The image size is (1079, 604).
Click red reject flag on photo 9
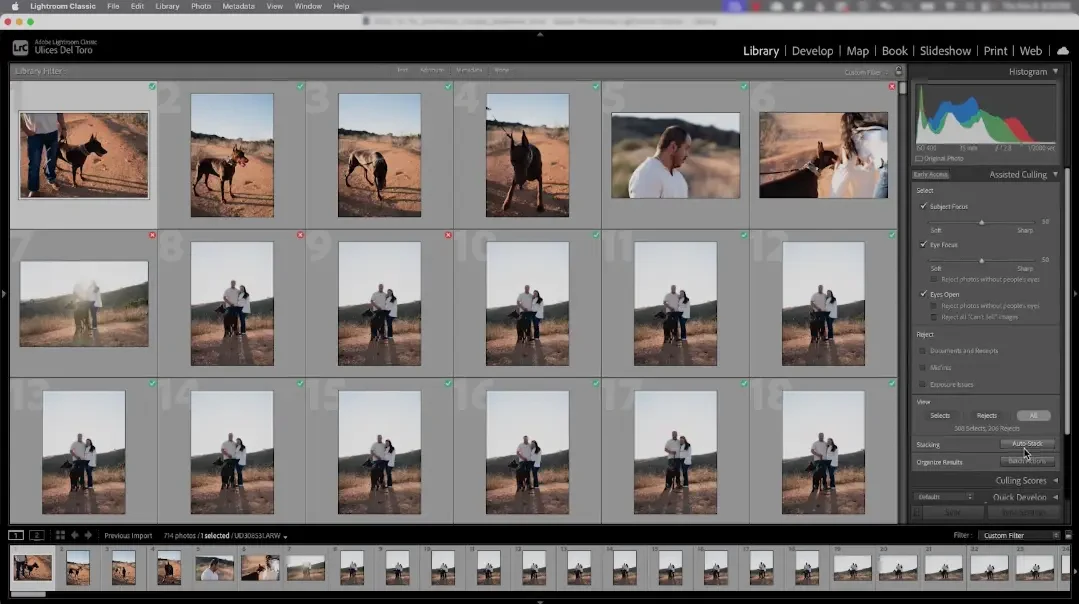point(448,235)
